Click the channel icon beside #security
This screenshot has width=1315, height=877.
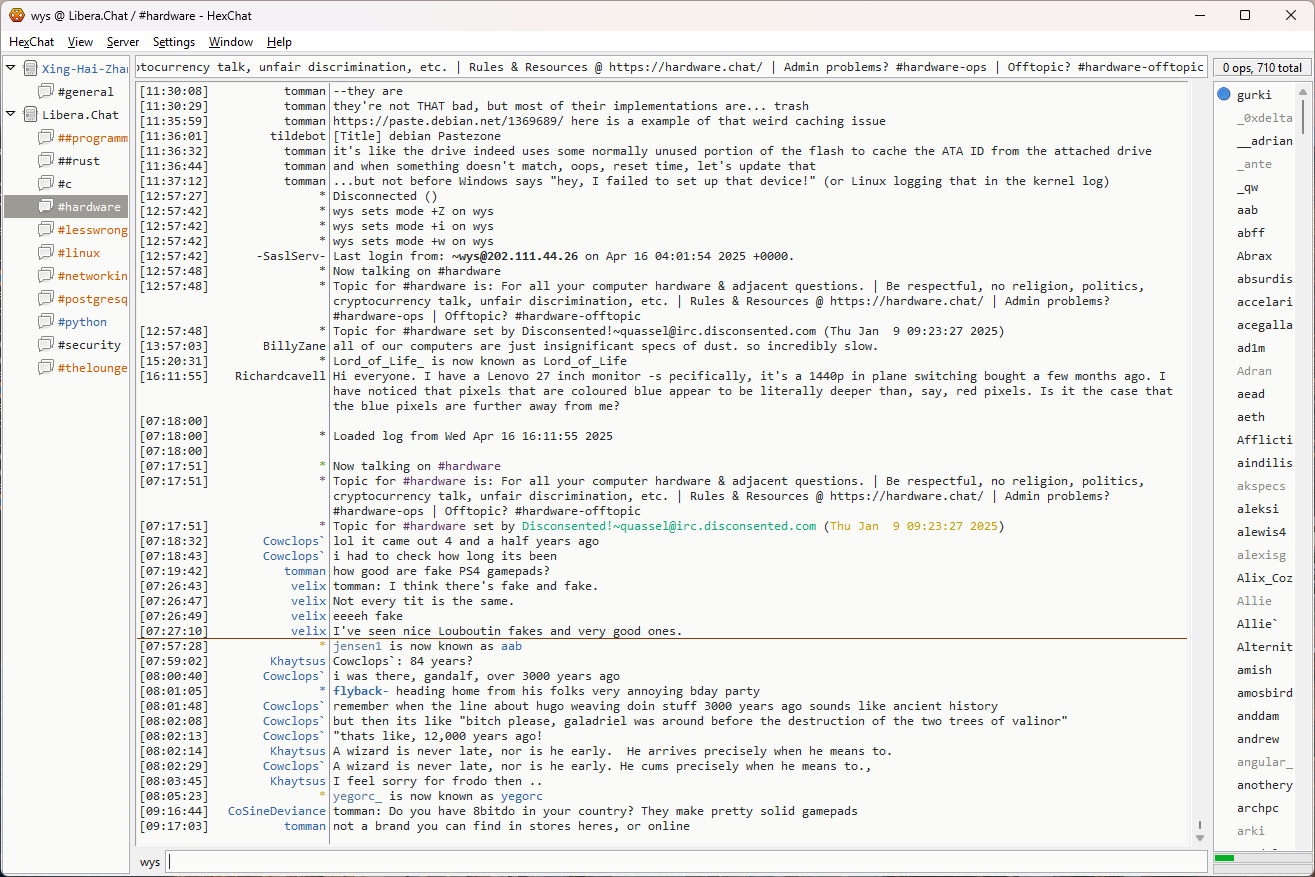46,345
